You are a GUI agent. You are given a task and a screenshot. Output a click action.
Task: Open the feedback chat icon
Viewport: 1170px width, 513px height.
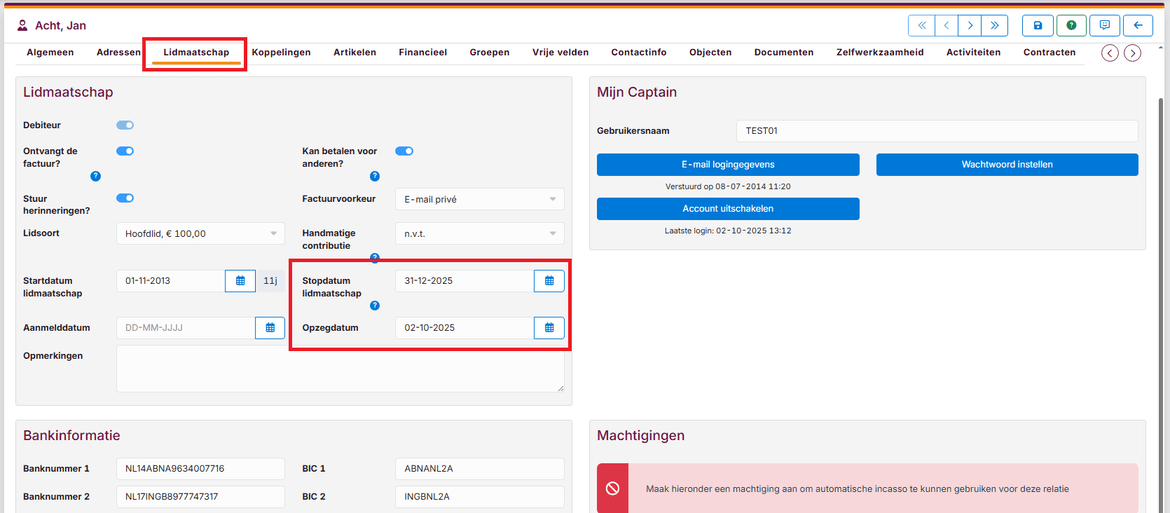pos(1104,25)
